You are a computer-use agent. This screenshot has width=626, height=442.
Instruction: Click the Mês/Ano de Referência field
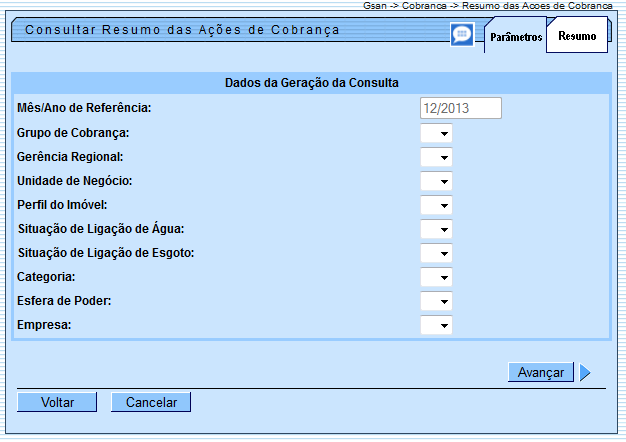point(460,109)
